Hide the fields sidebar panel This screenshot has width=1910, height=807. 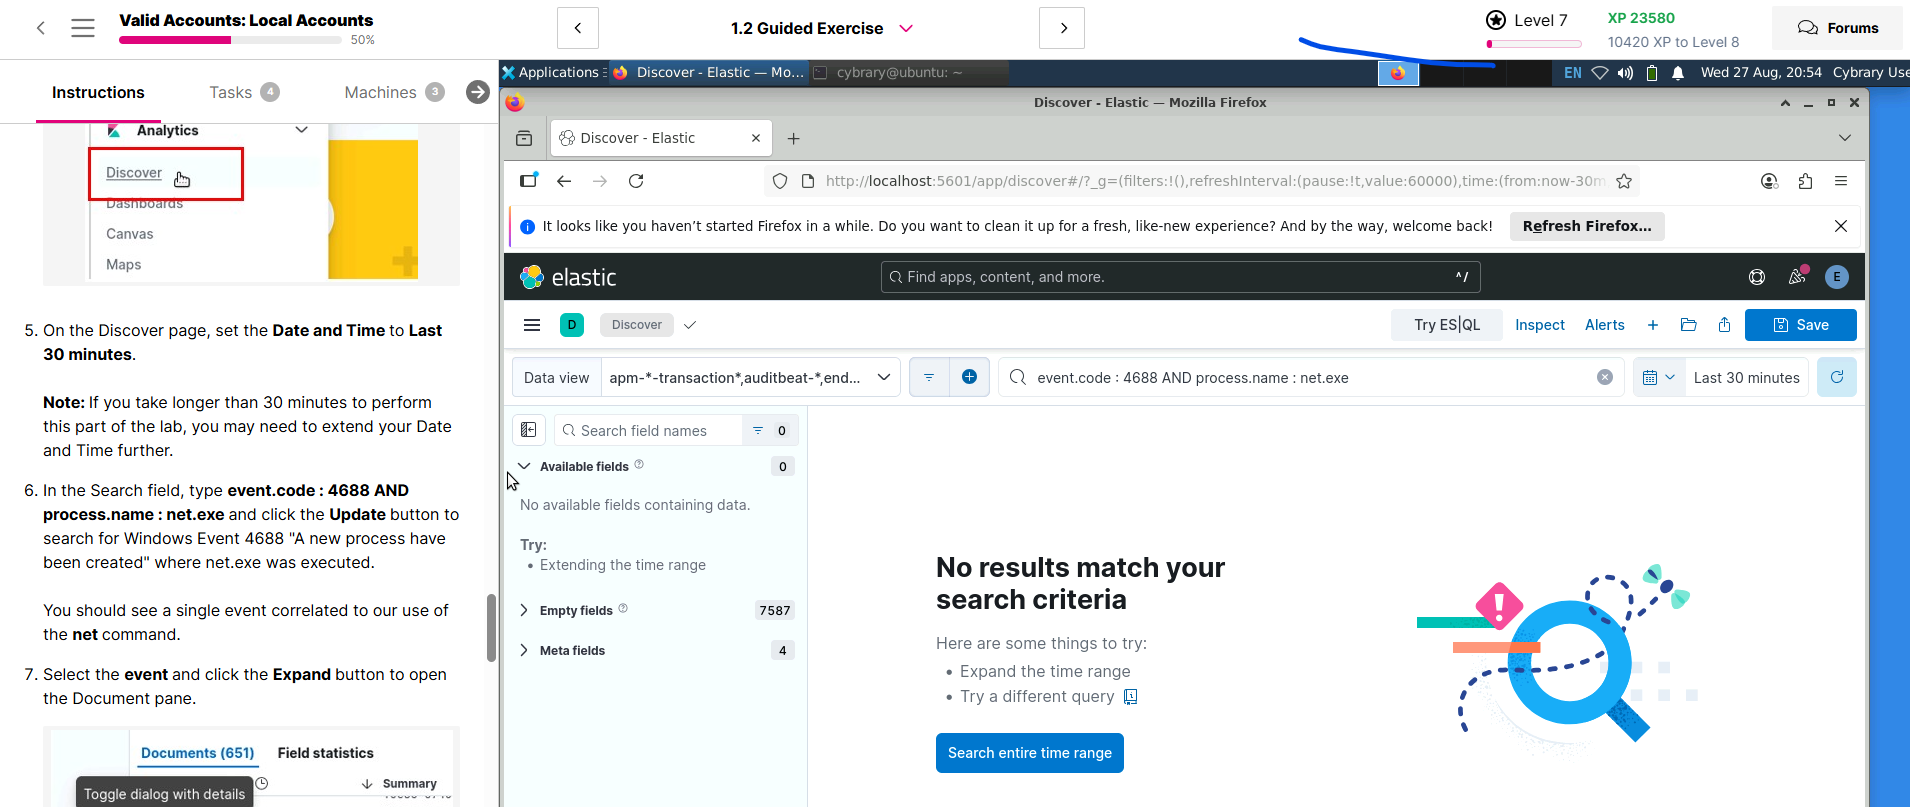[x=529, y=430]
